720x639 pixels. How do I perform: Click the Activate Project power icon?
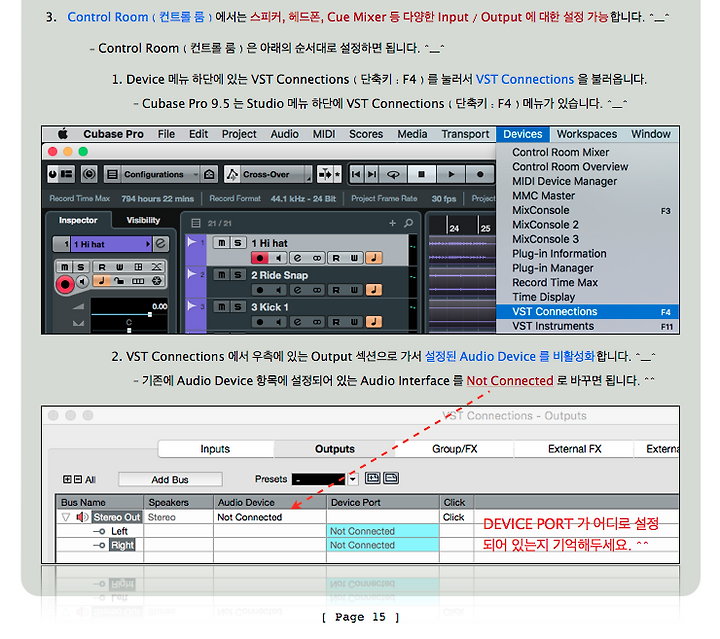pos(53,174)
